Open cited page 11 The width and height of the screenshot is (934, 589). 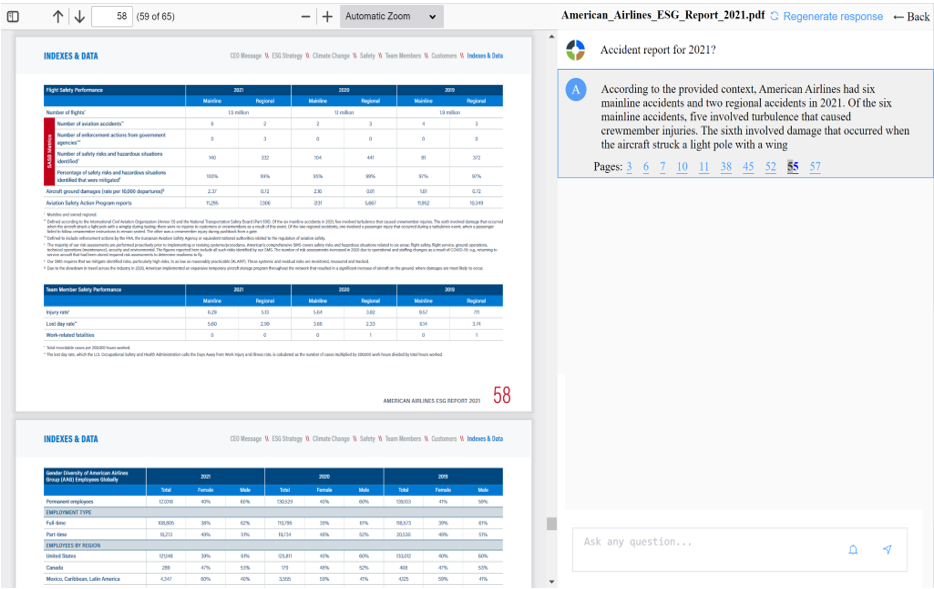click(704, 167)
